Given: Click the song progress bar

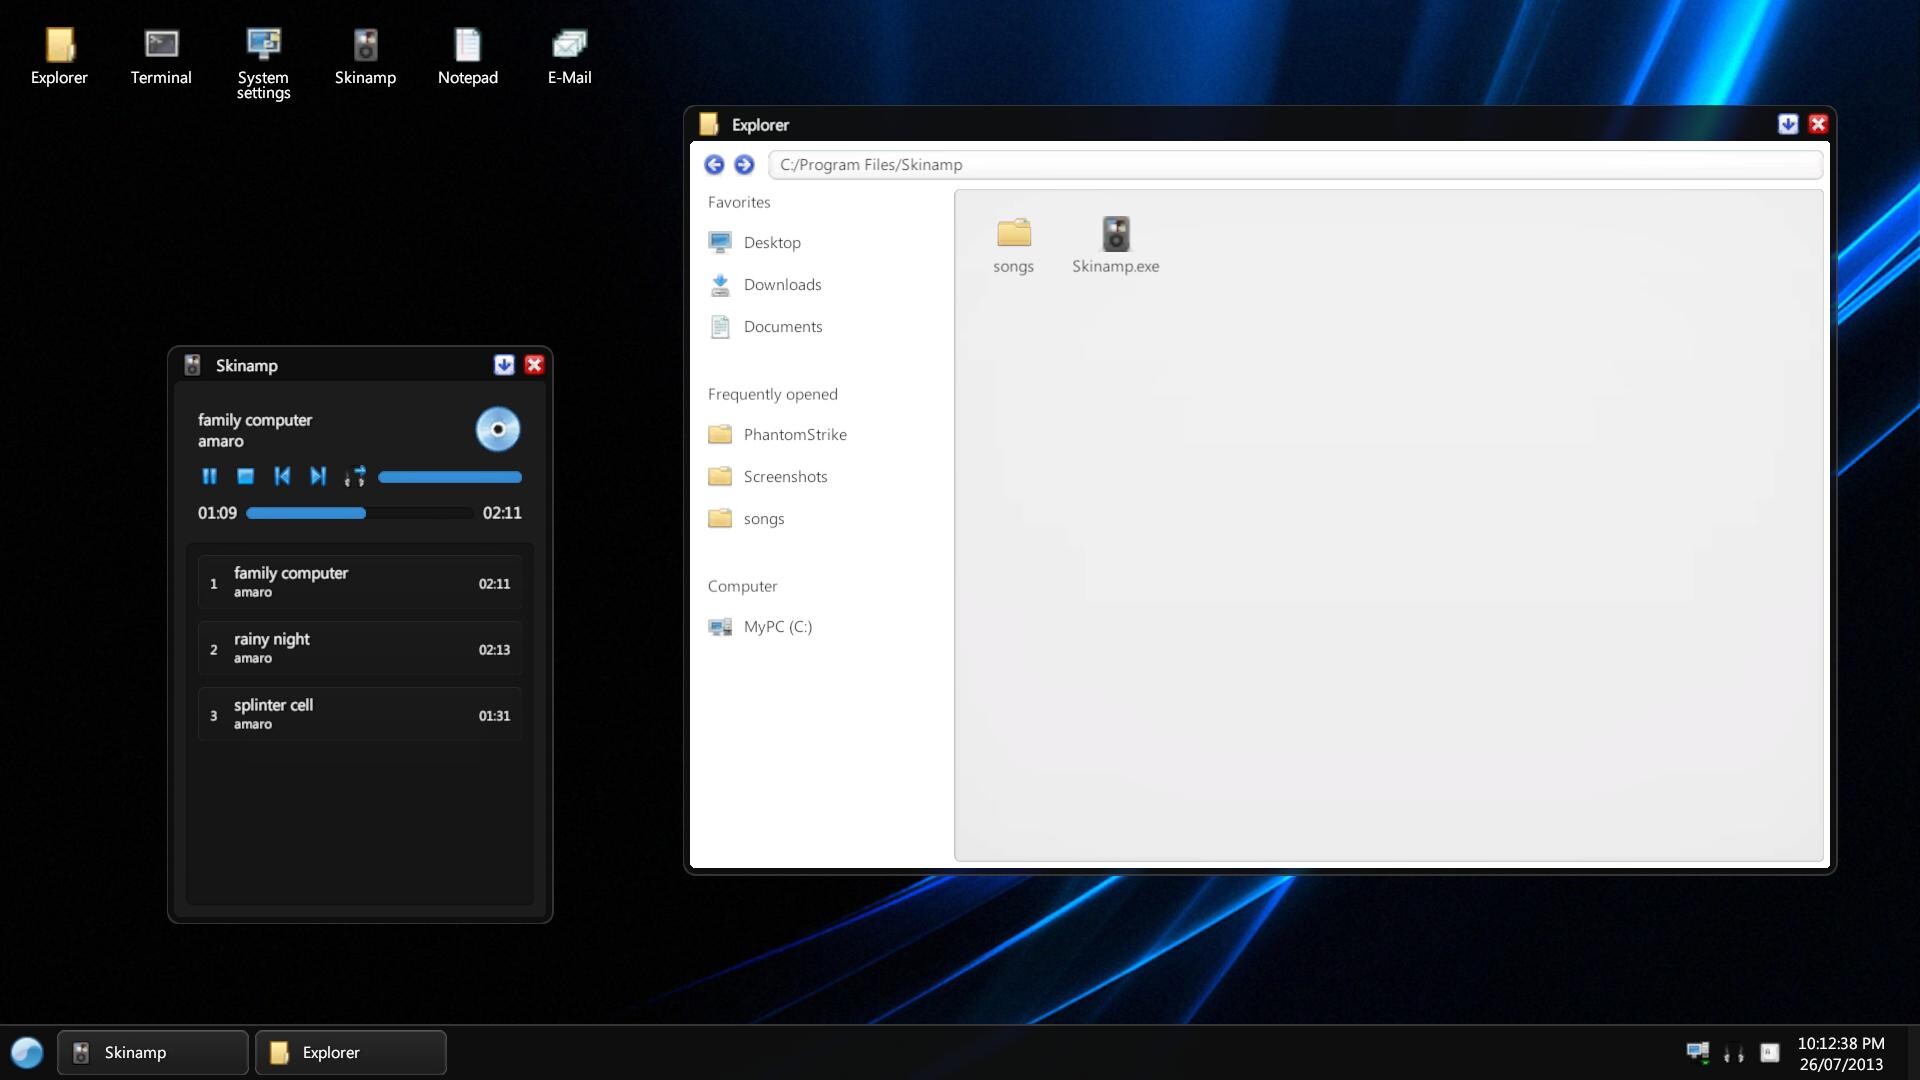Looking at the screenshot, I should coord(359,513).
